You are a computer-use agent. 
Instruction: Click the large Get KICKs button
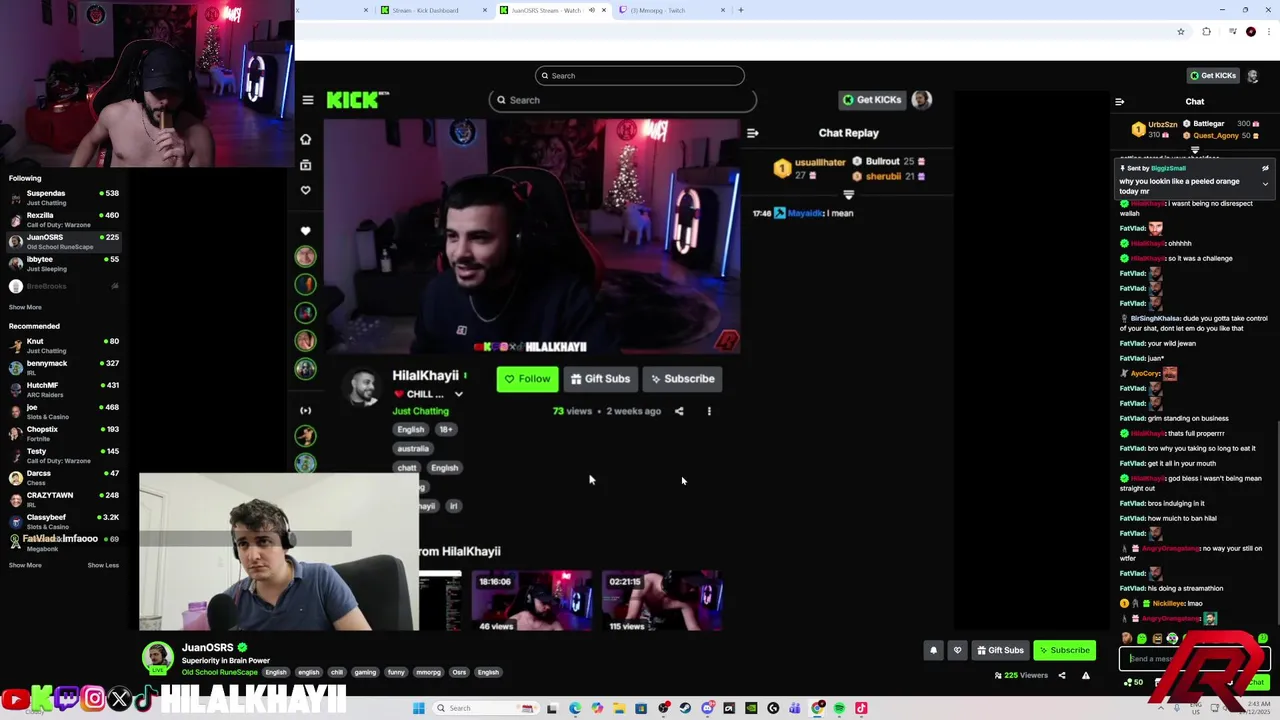click(872, 99)
